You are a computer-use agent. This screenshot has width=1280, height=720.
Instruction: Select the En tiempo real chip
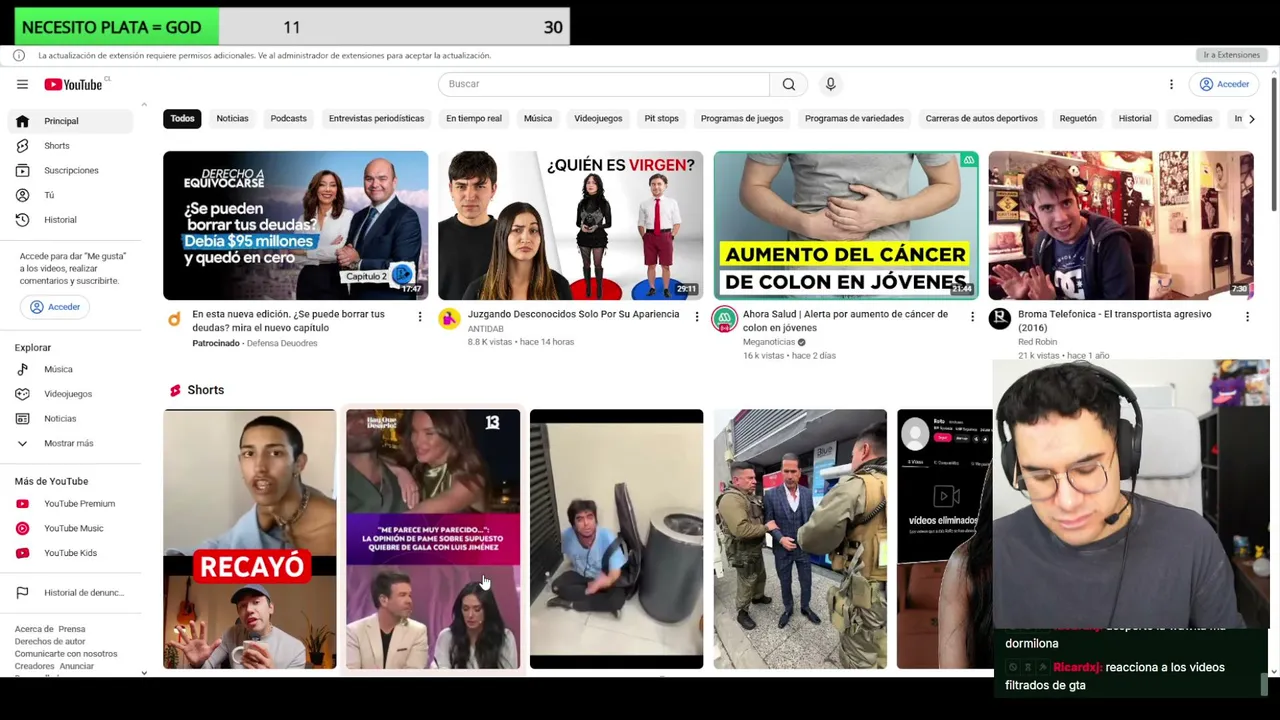[x=474, y=119]
